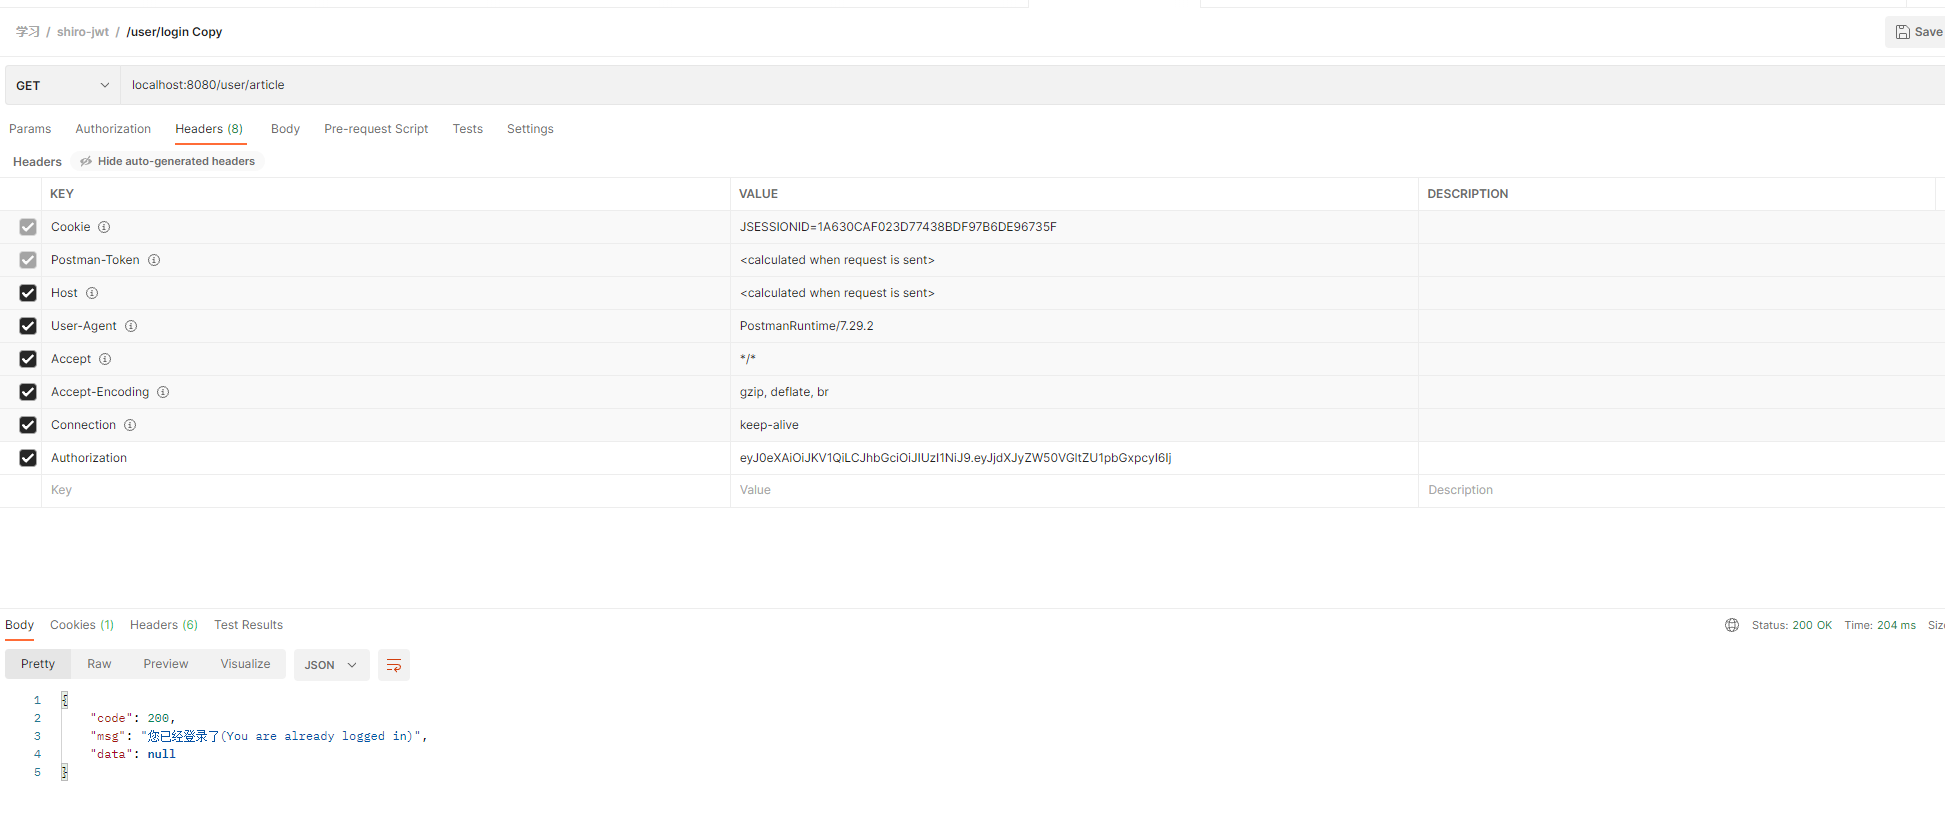
Task: Switch to the request Body tab
Action: click(285, 129)
